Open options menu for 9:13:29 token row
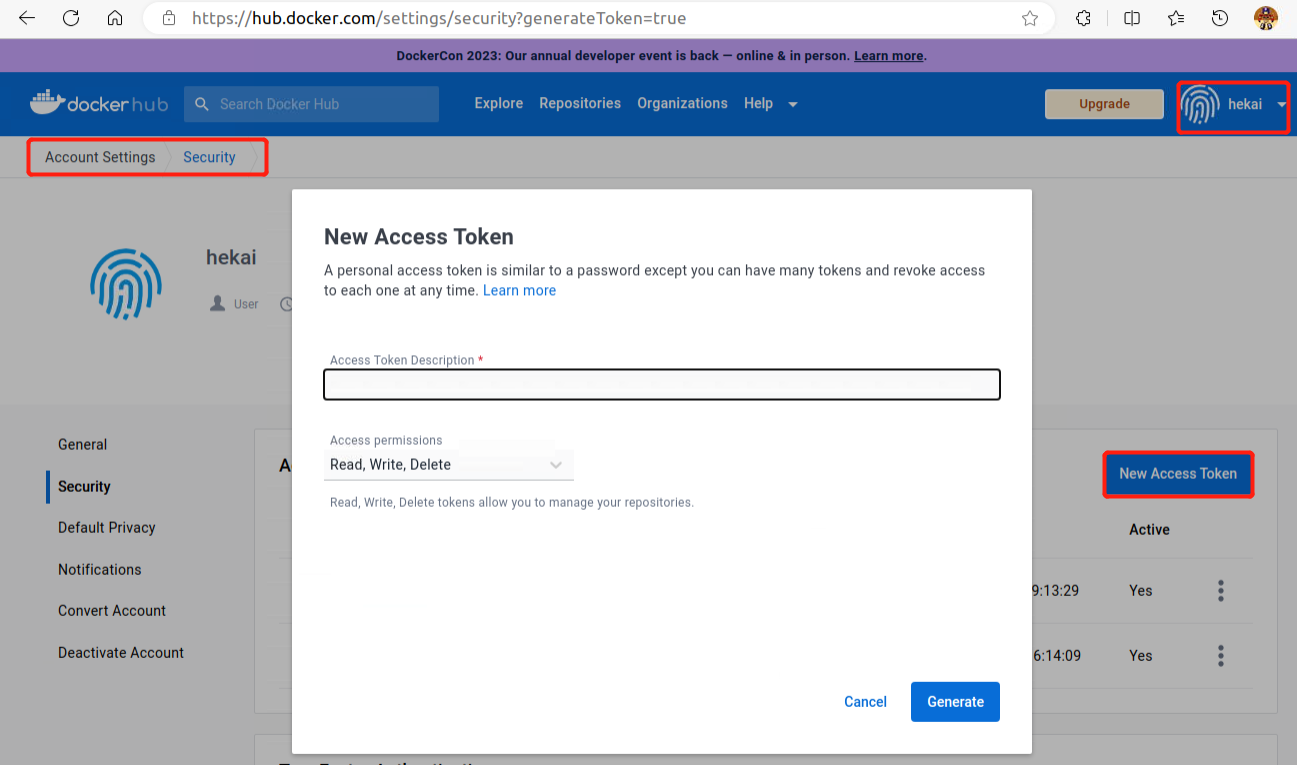Image resolution: width=1297 pixels, height=765 pixels. 1221,591
